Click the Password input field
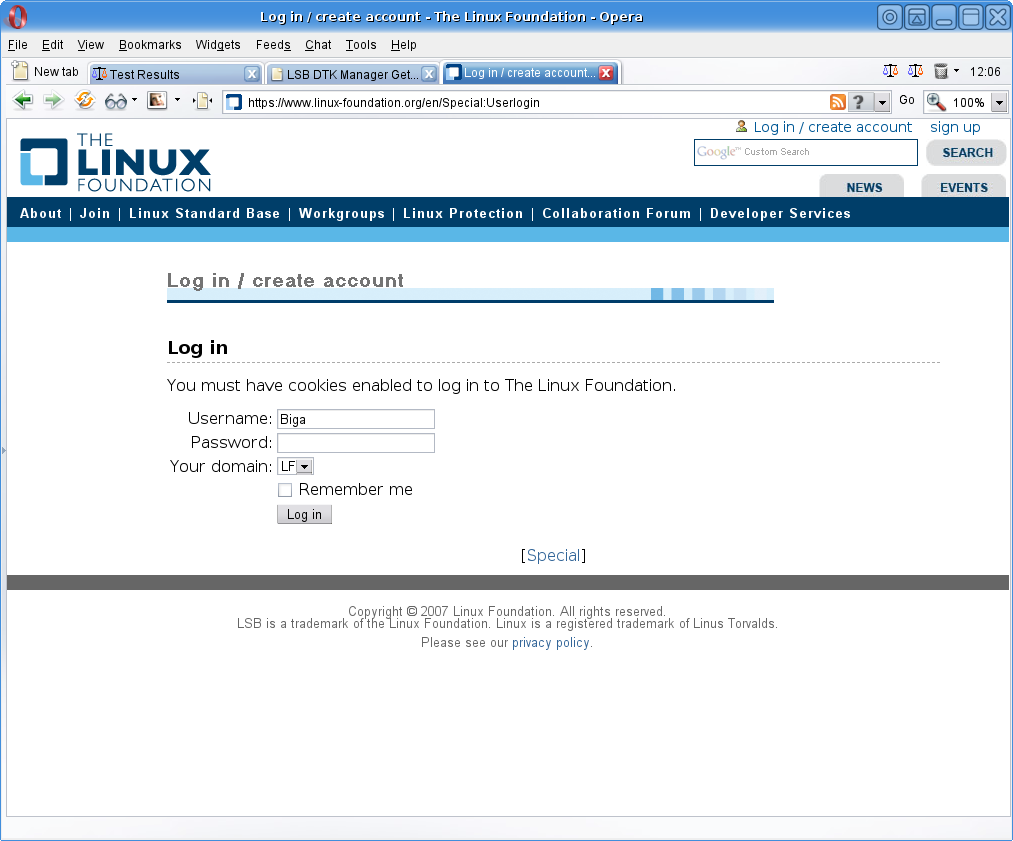1013x841 pixels. tap(355, 443)
